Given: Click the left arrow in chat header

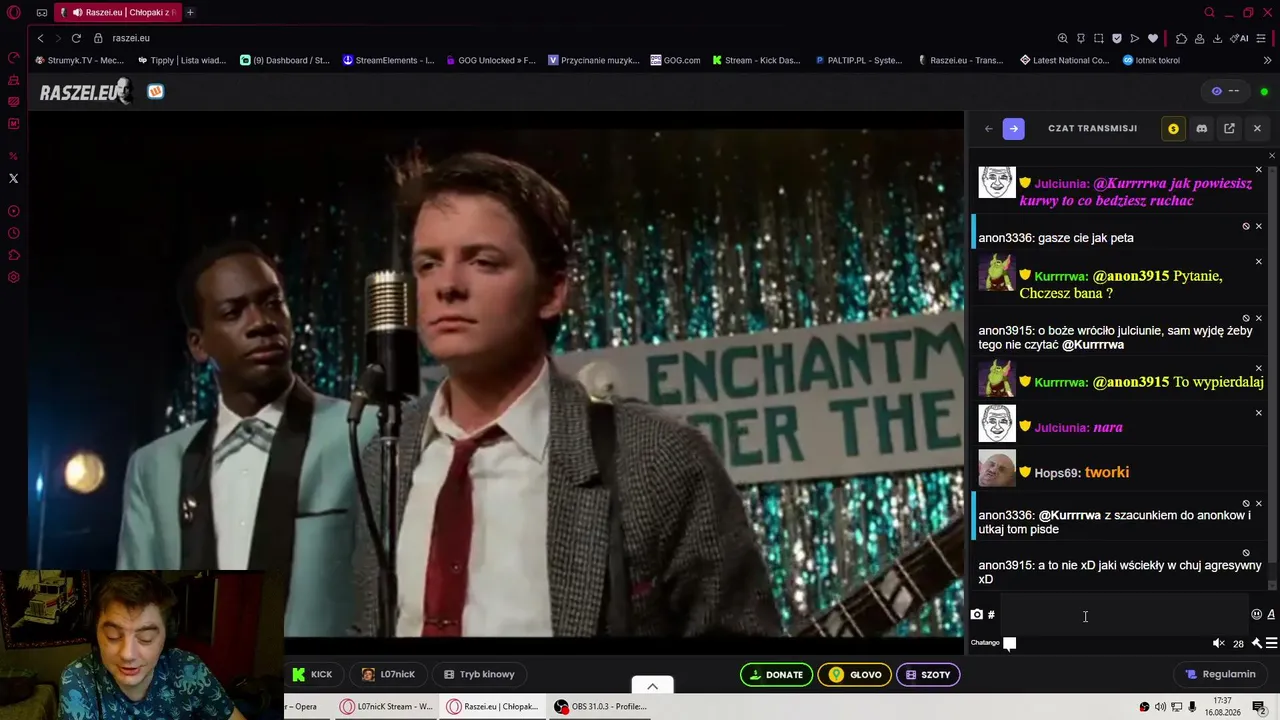Looking at the screenshot, I should click(x=988, y=128).
